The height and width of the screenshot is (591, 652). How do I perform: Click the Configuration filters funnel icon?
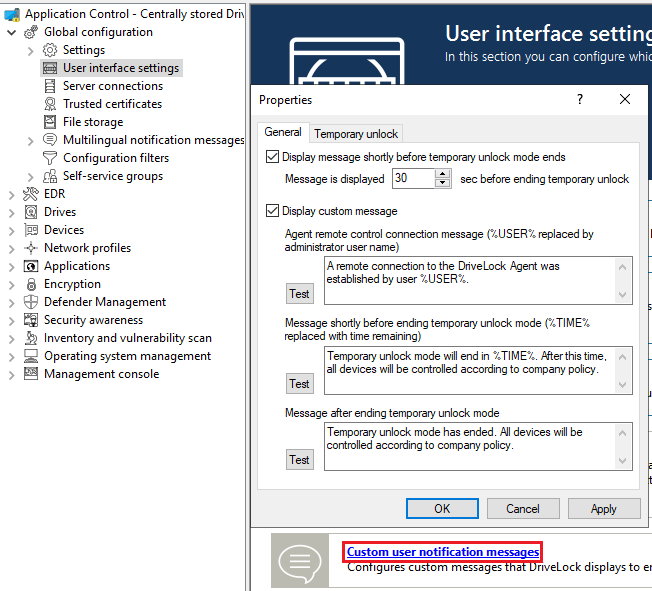[x=50, y=158]
